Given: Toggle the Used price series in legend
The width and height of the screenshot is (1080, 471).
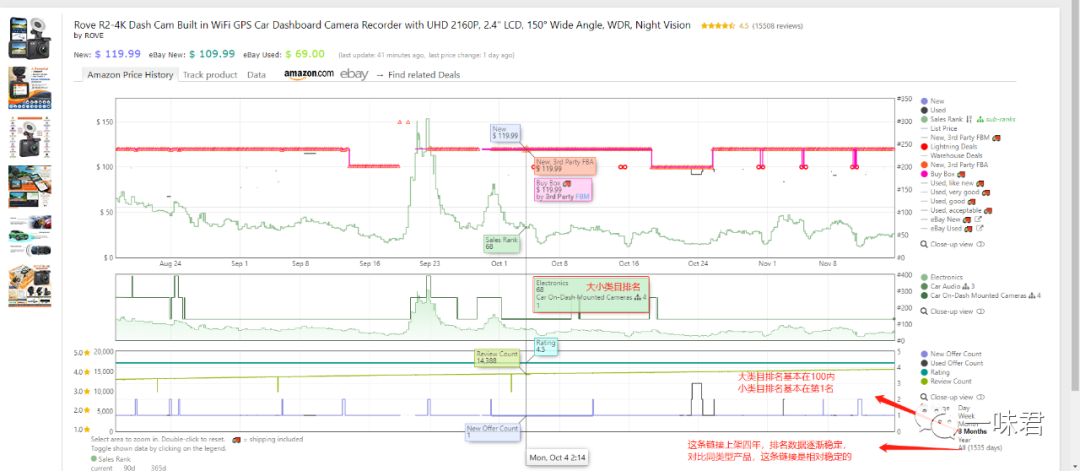Looking at the screenshot, I should pyautogui.click(x=933, y=110).
